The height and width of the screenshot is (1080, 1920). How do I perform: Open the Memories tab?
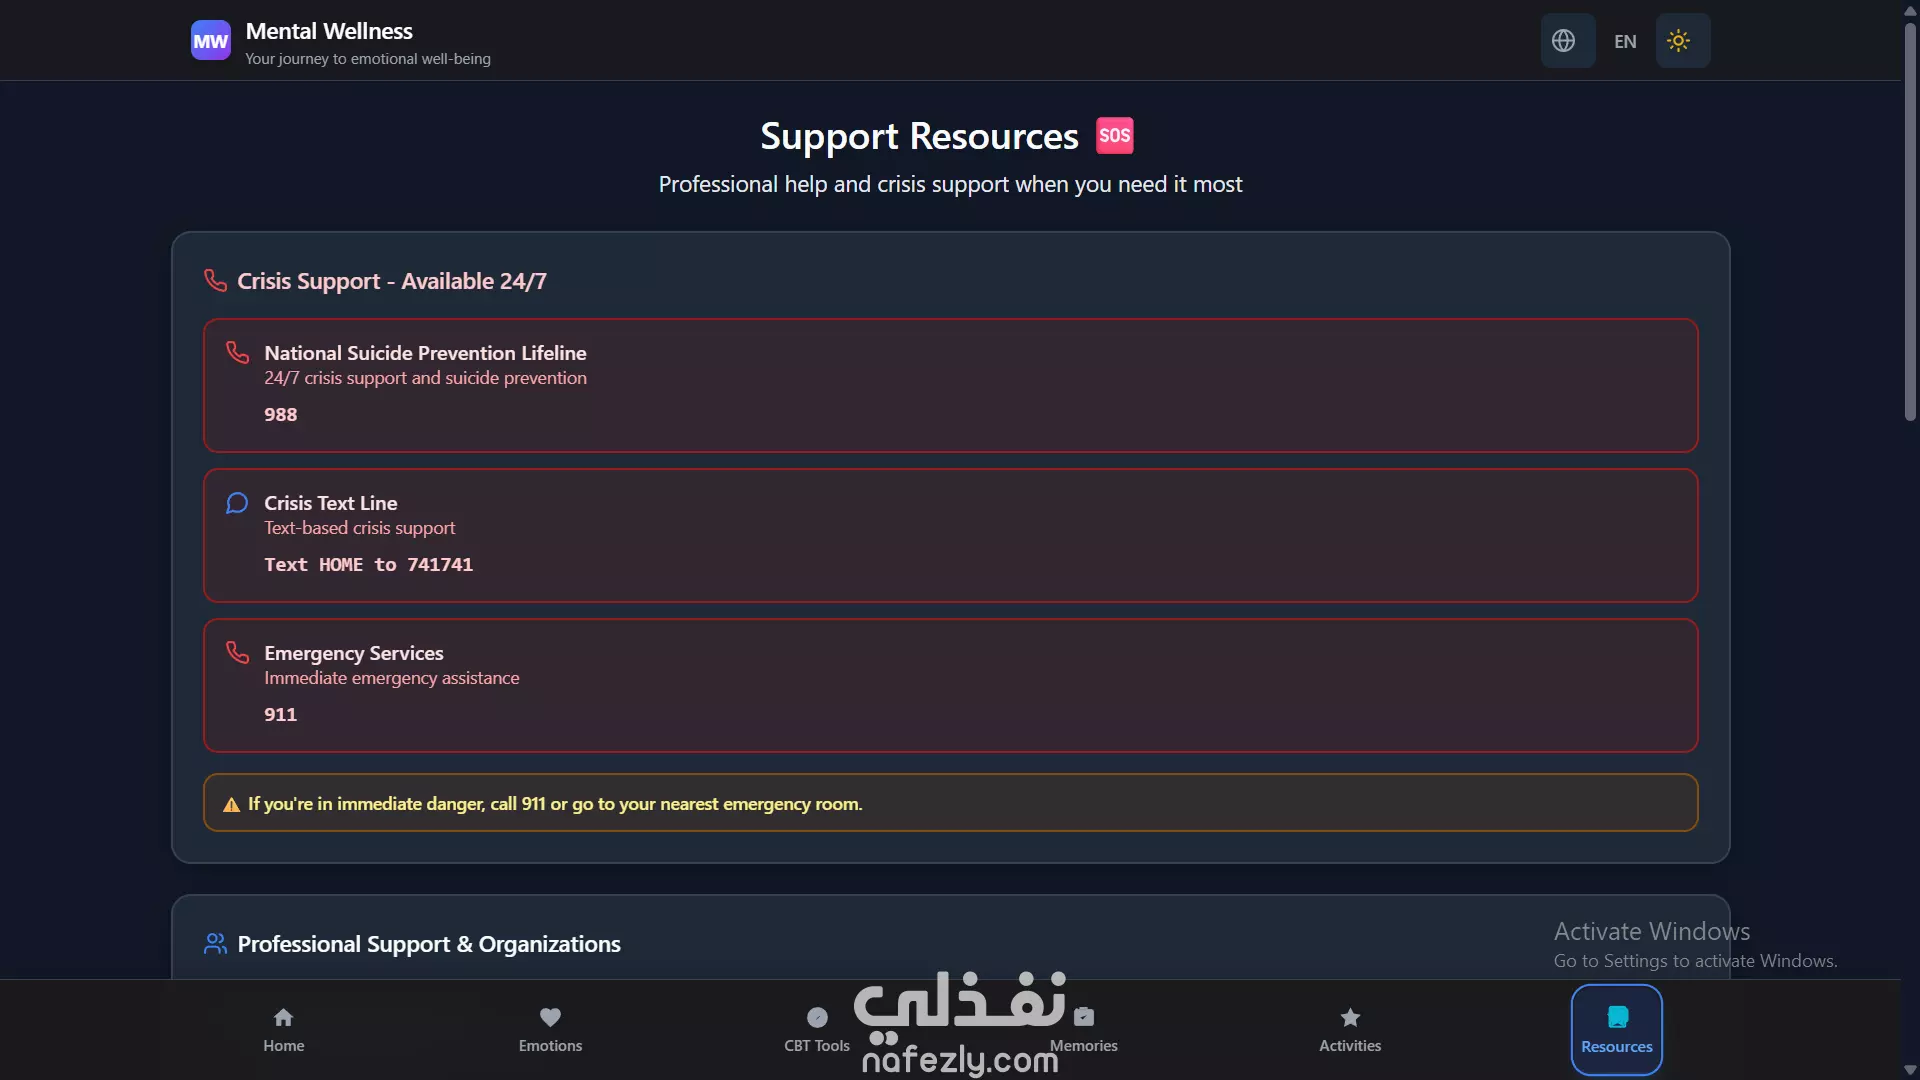tap(1084, 1030)
